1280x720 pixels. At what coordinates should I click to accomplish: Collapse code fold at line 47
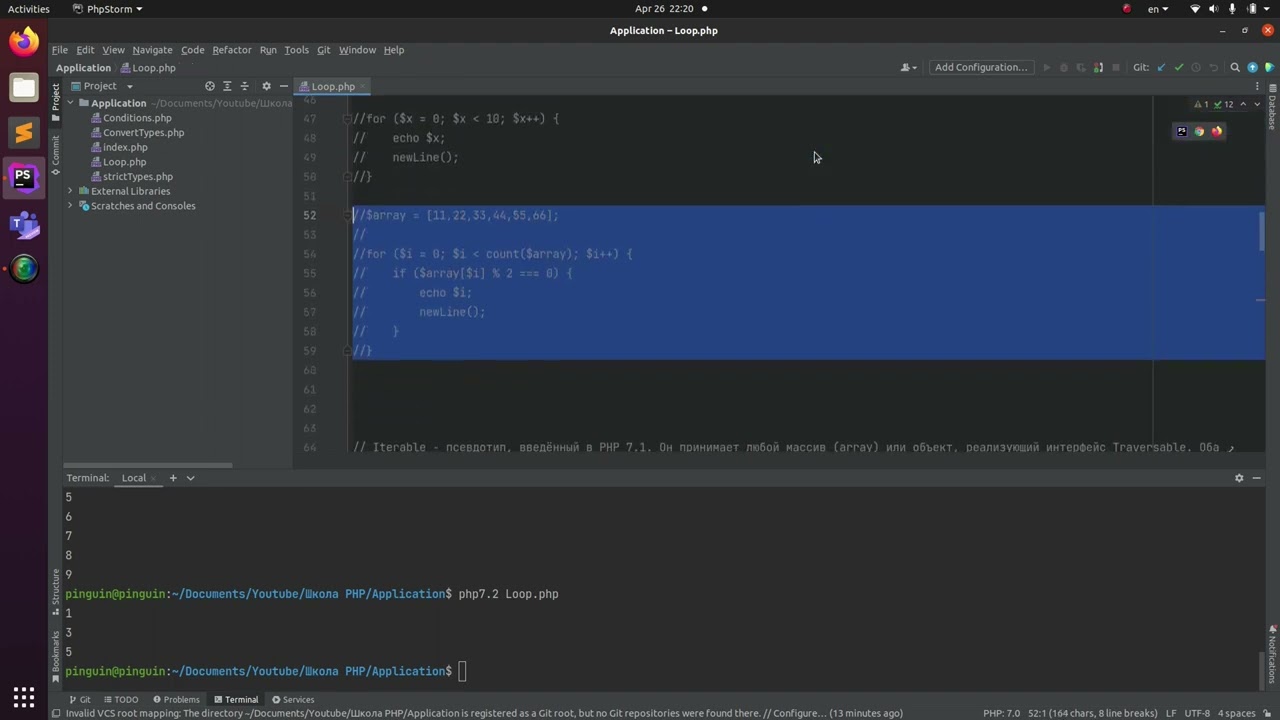(347, 119)
